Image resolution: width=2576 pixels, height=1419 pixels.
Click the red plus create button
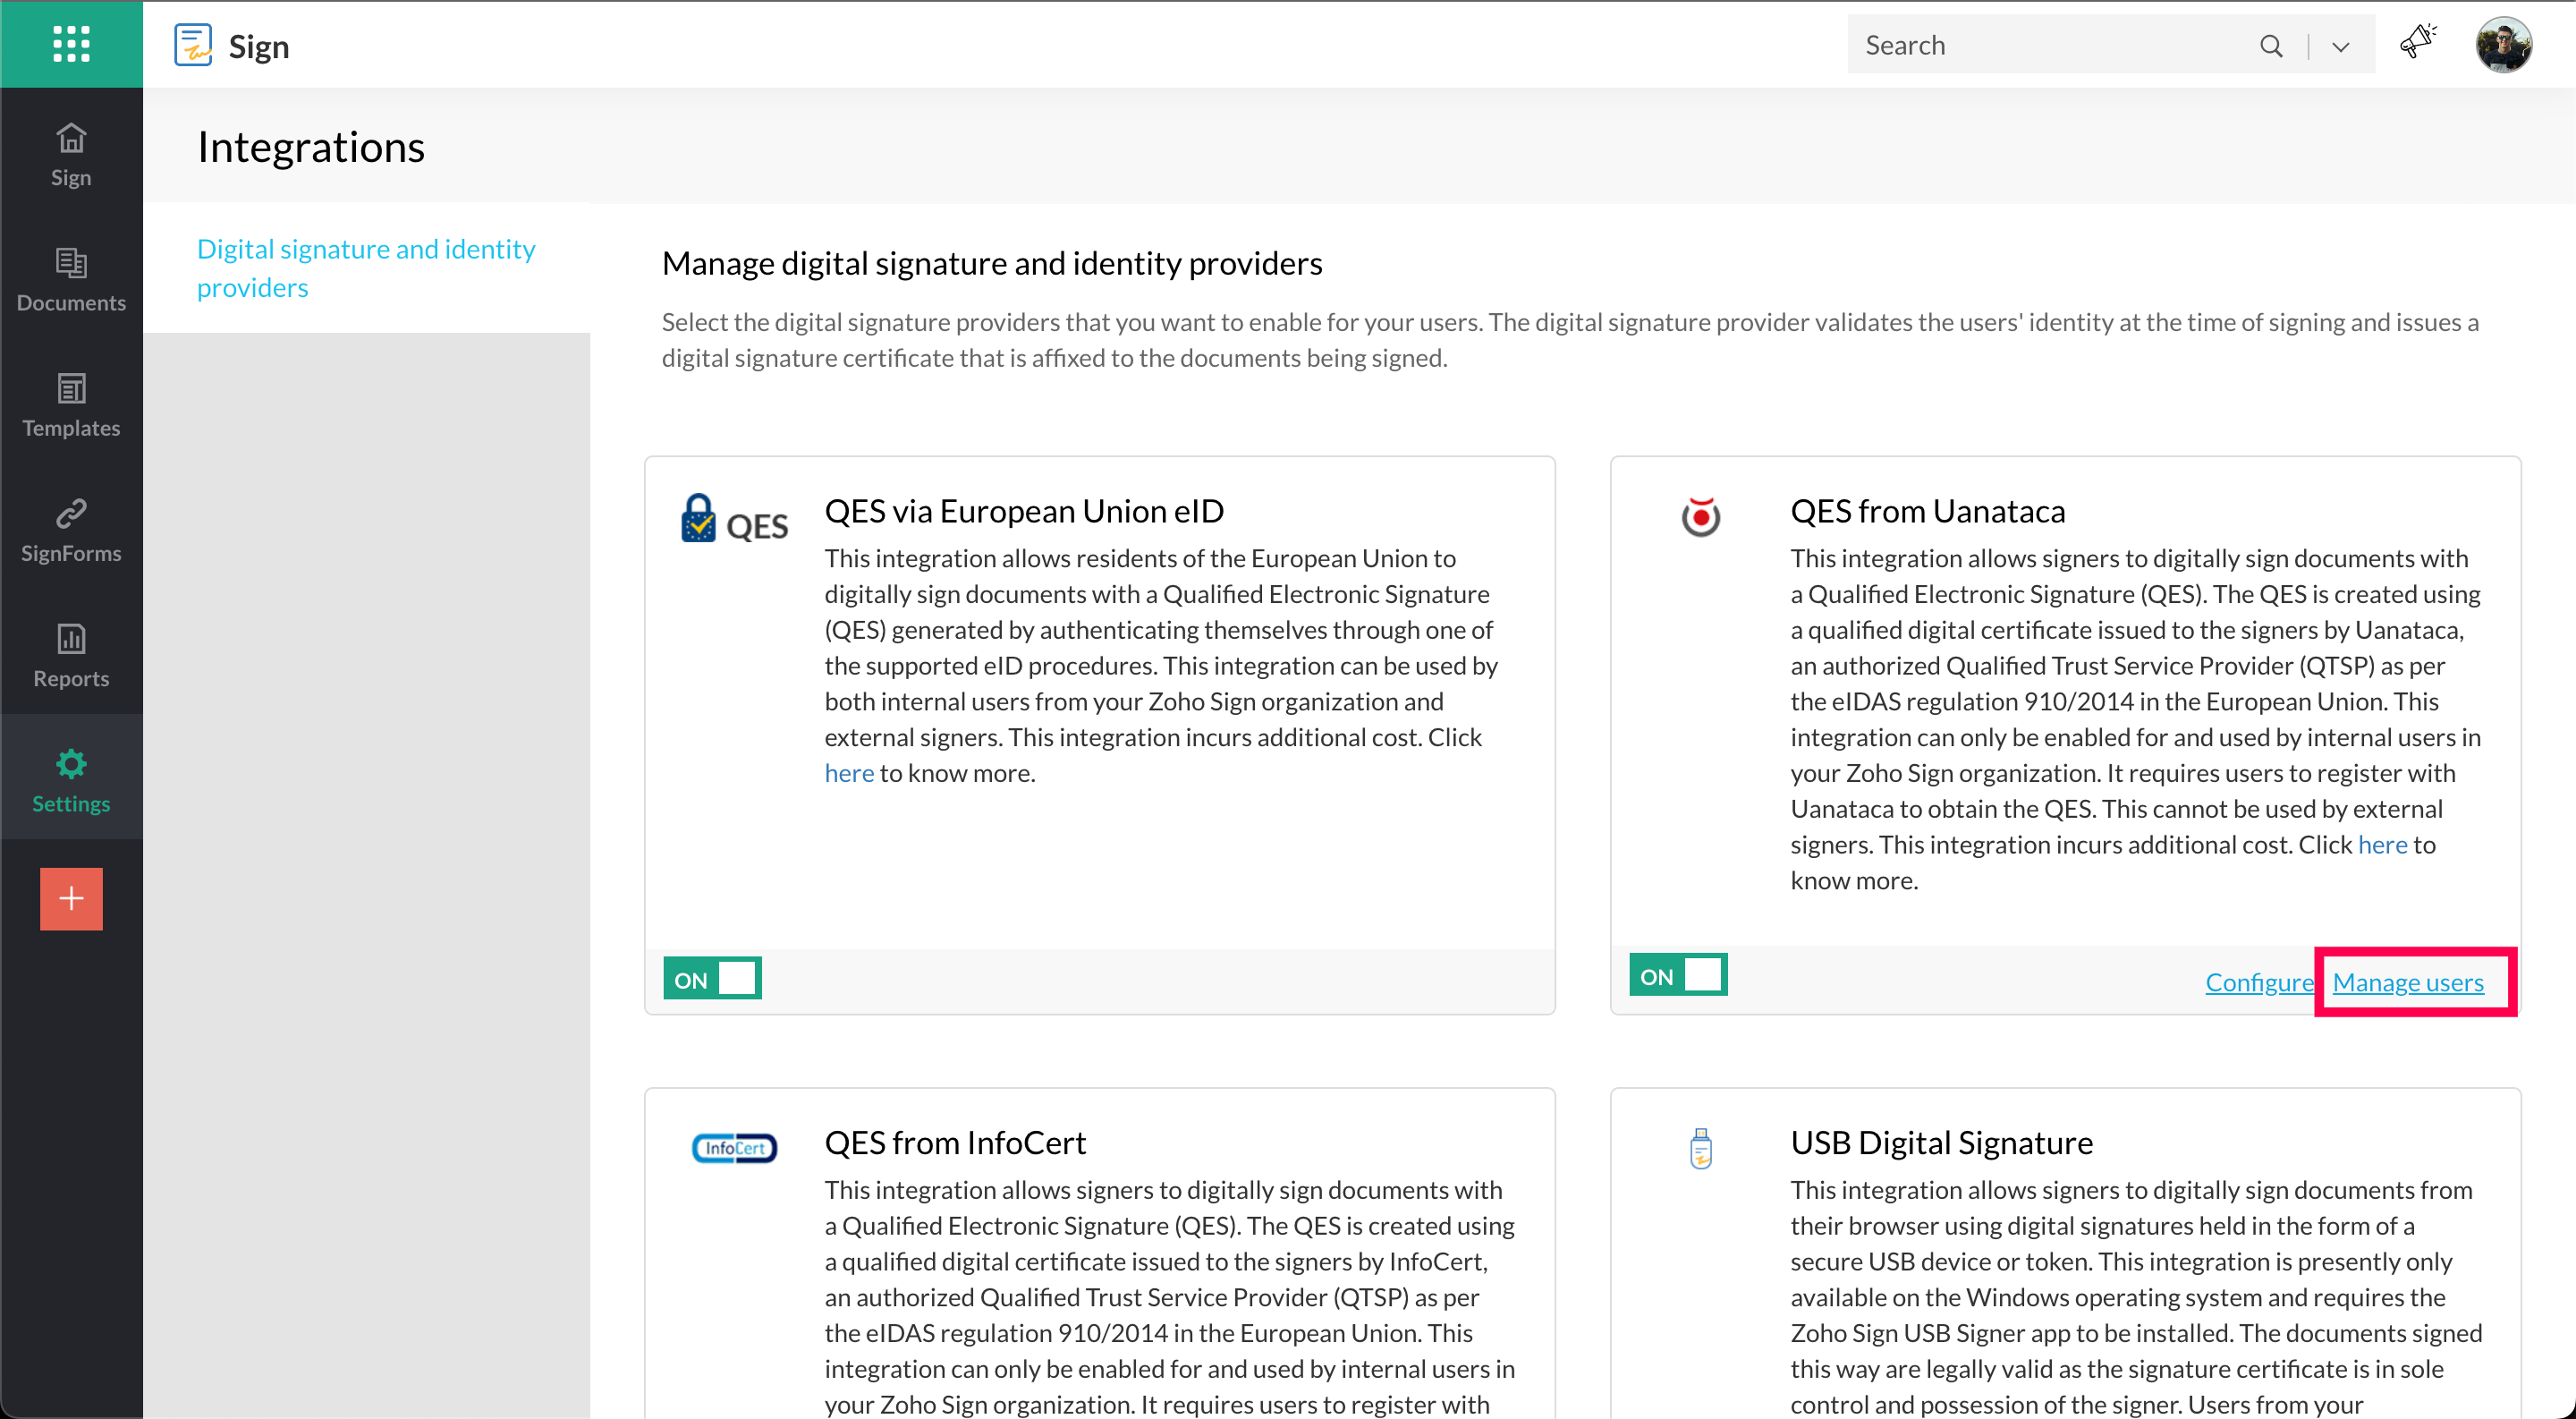click(x=71, y=898)
